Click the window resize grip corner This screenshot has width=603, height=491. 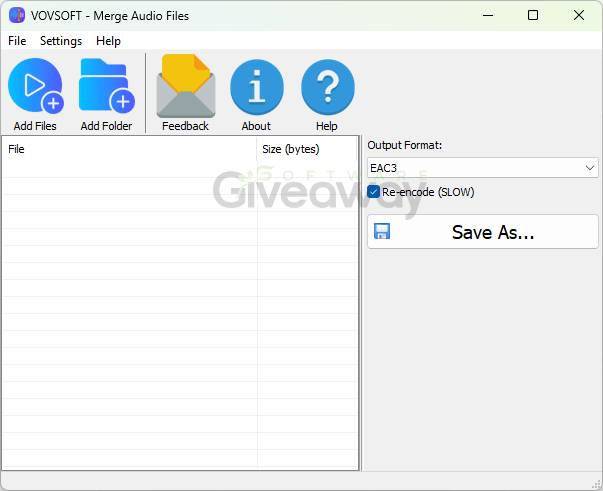coord(596,484)
